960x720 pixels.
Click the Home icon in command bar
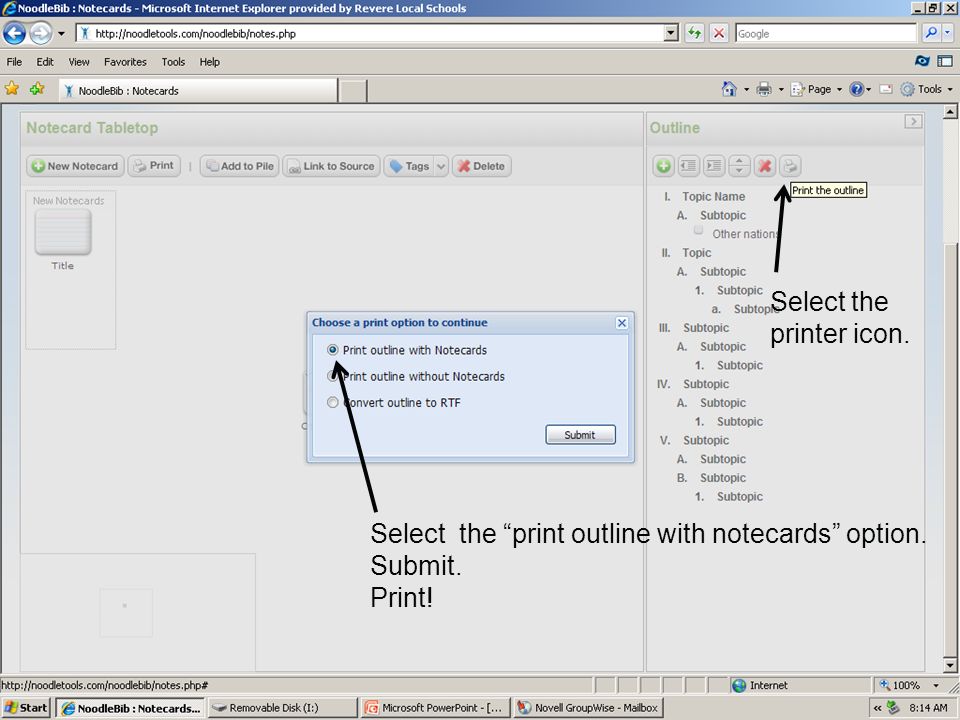[729, 89]
